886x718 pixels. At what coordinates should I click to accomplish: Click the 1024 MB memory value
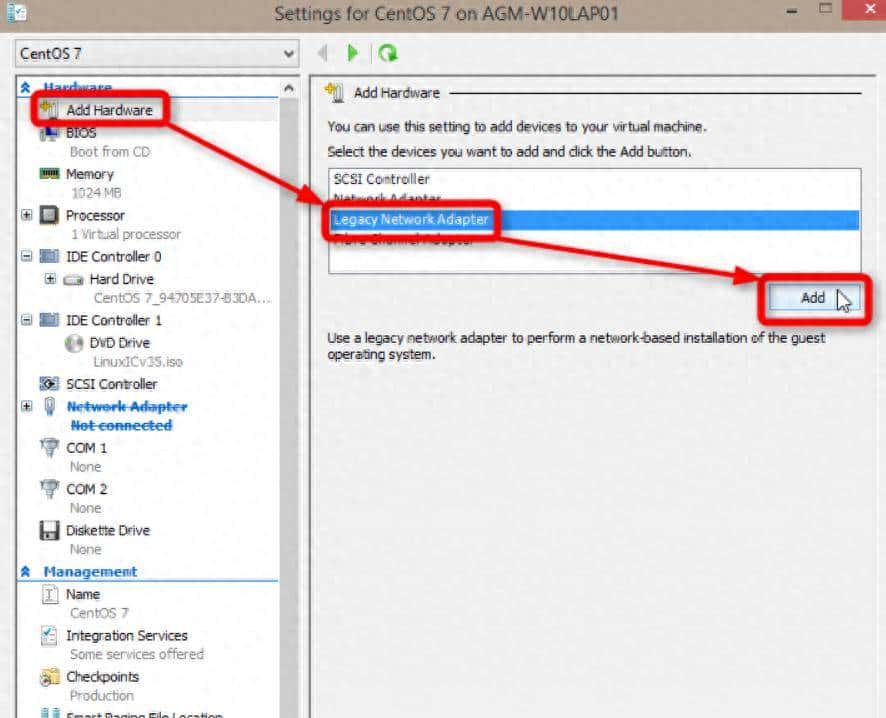tap(96, 193)
